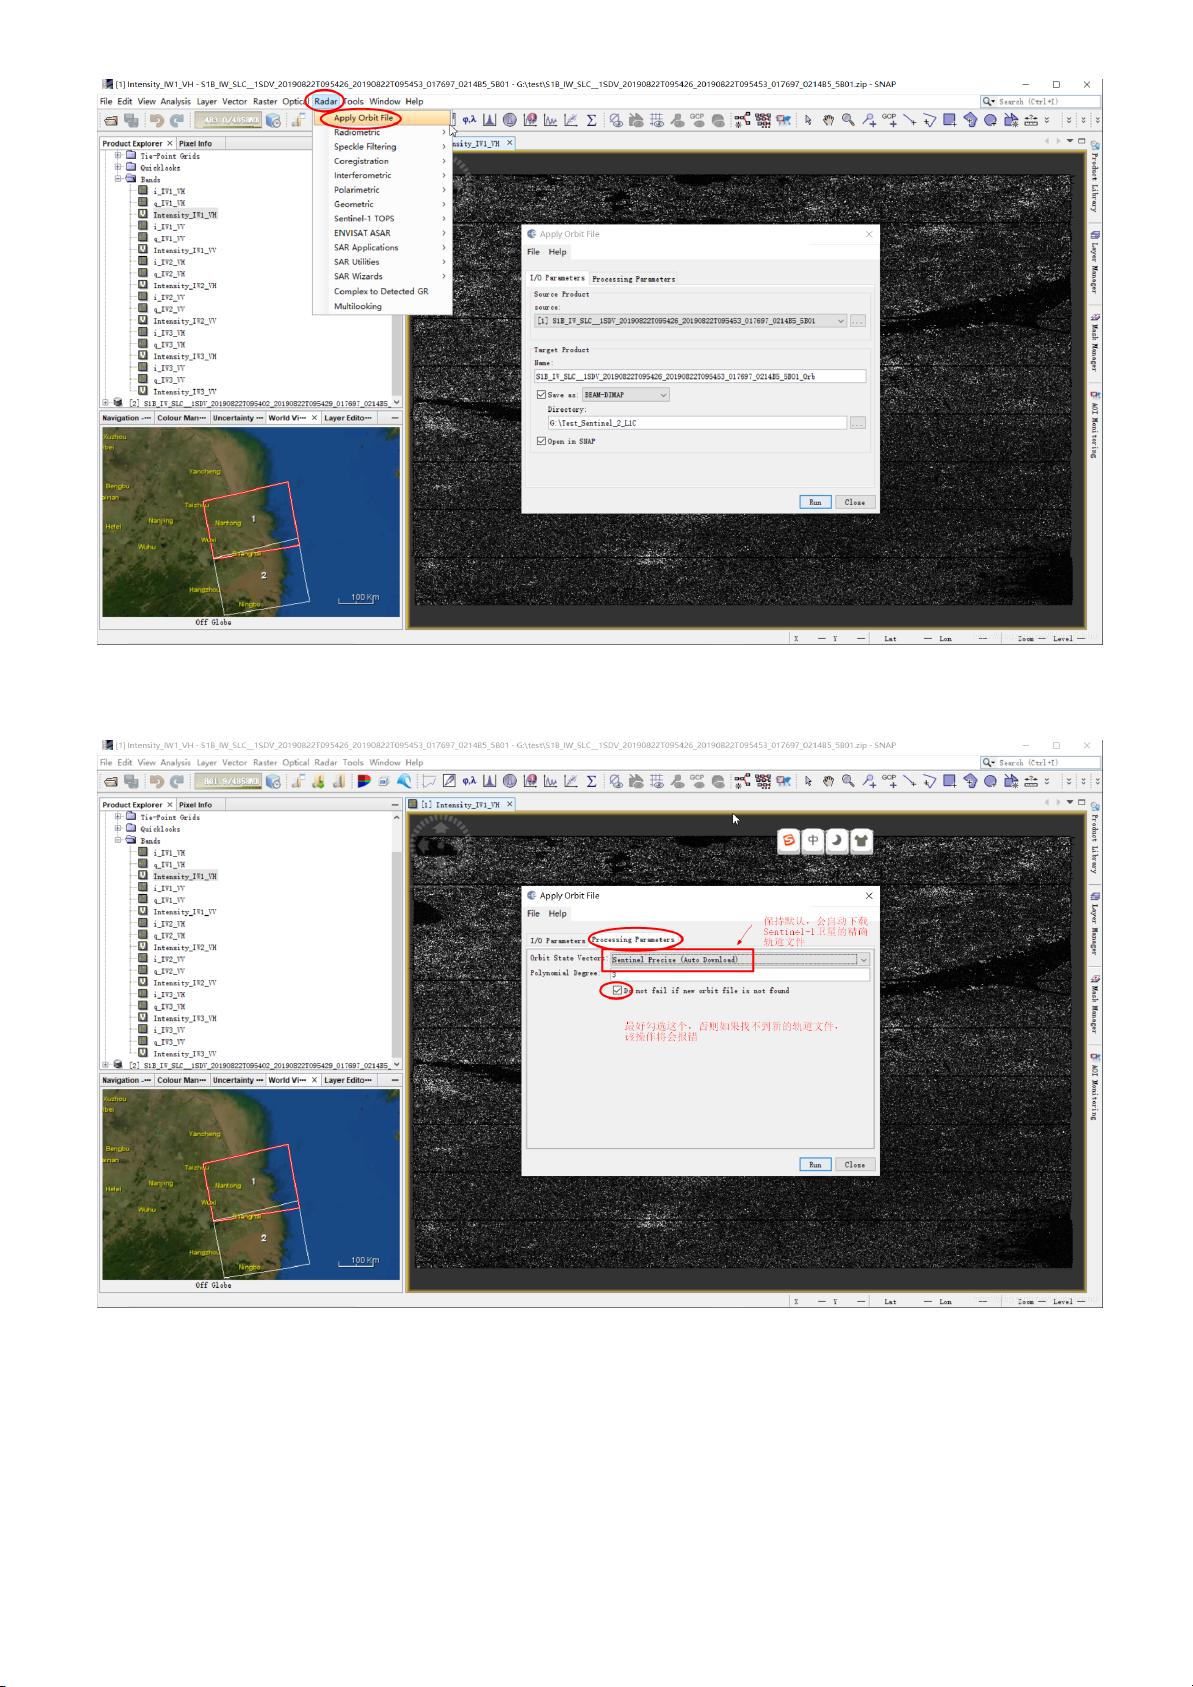Open the Geometric submenu in Radar menu
The image size is (1193, 1687).
(x=383, y=204)
